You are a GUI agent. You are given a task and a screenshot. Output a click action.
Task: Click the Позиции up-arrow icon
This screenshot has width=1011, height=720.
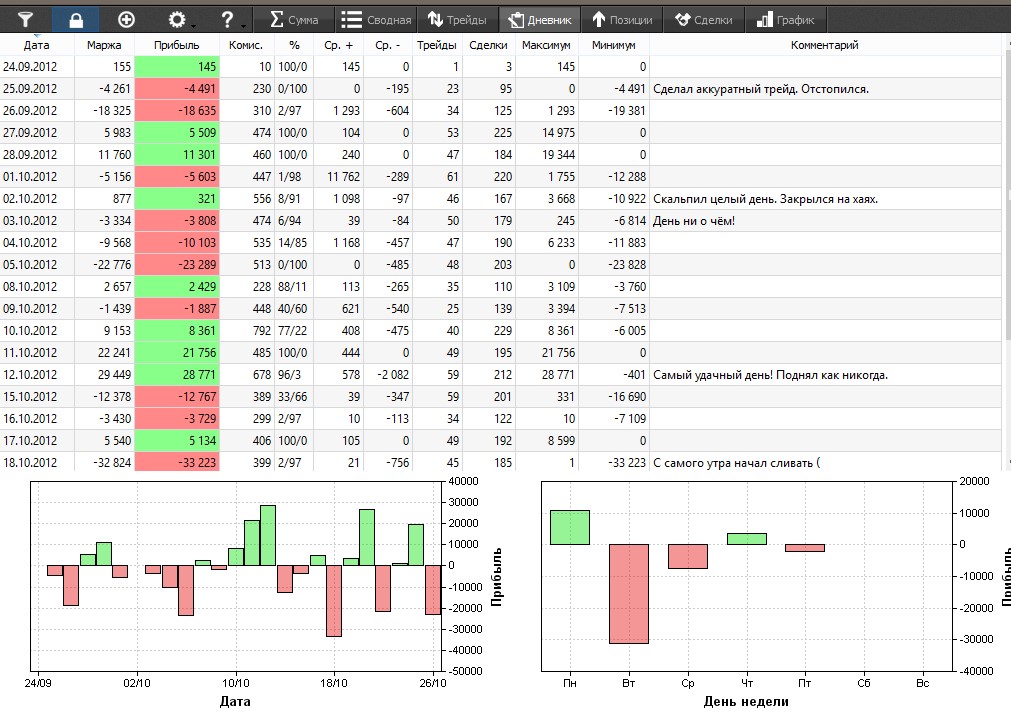pyautogui.click(x=599, y=19)
